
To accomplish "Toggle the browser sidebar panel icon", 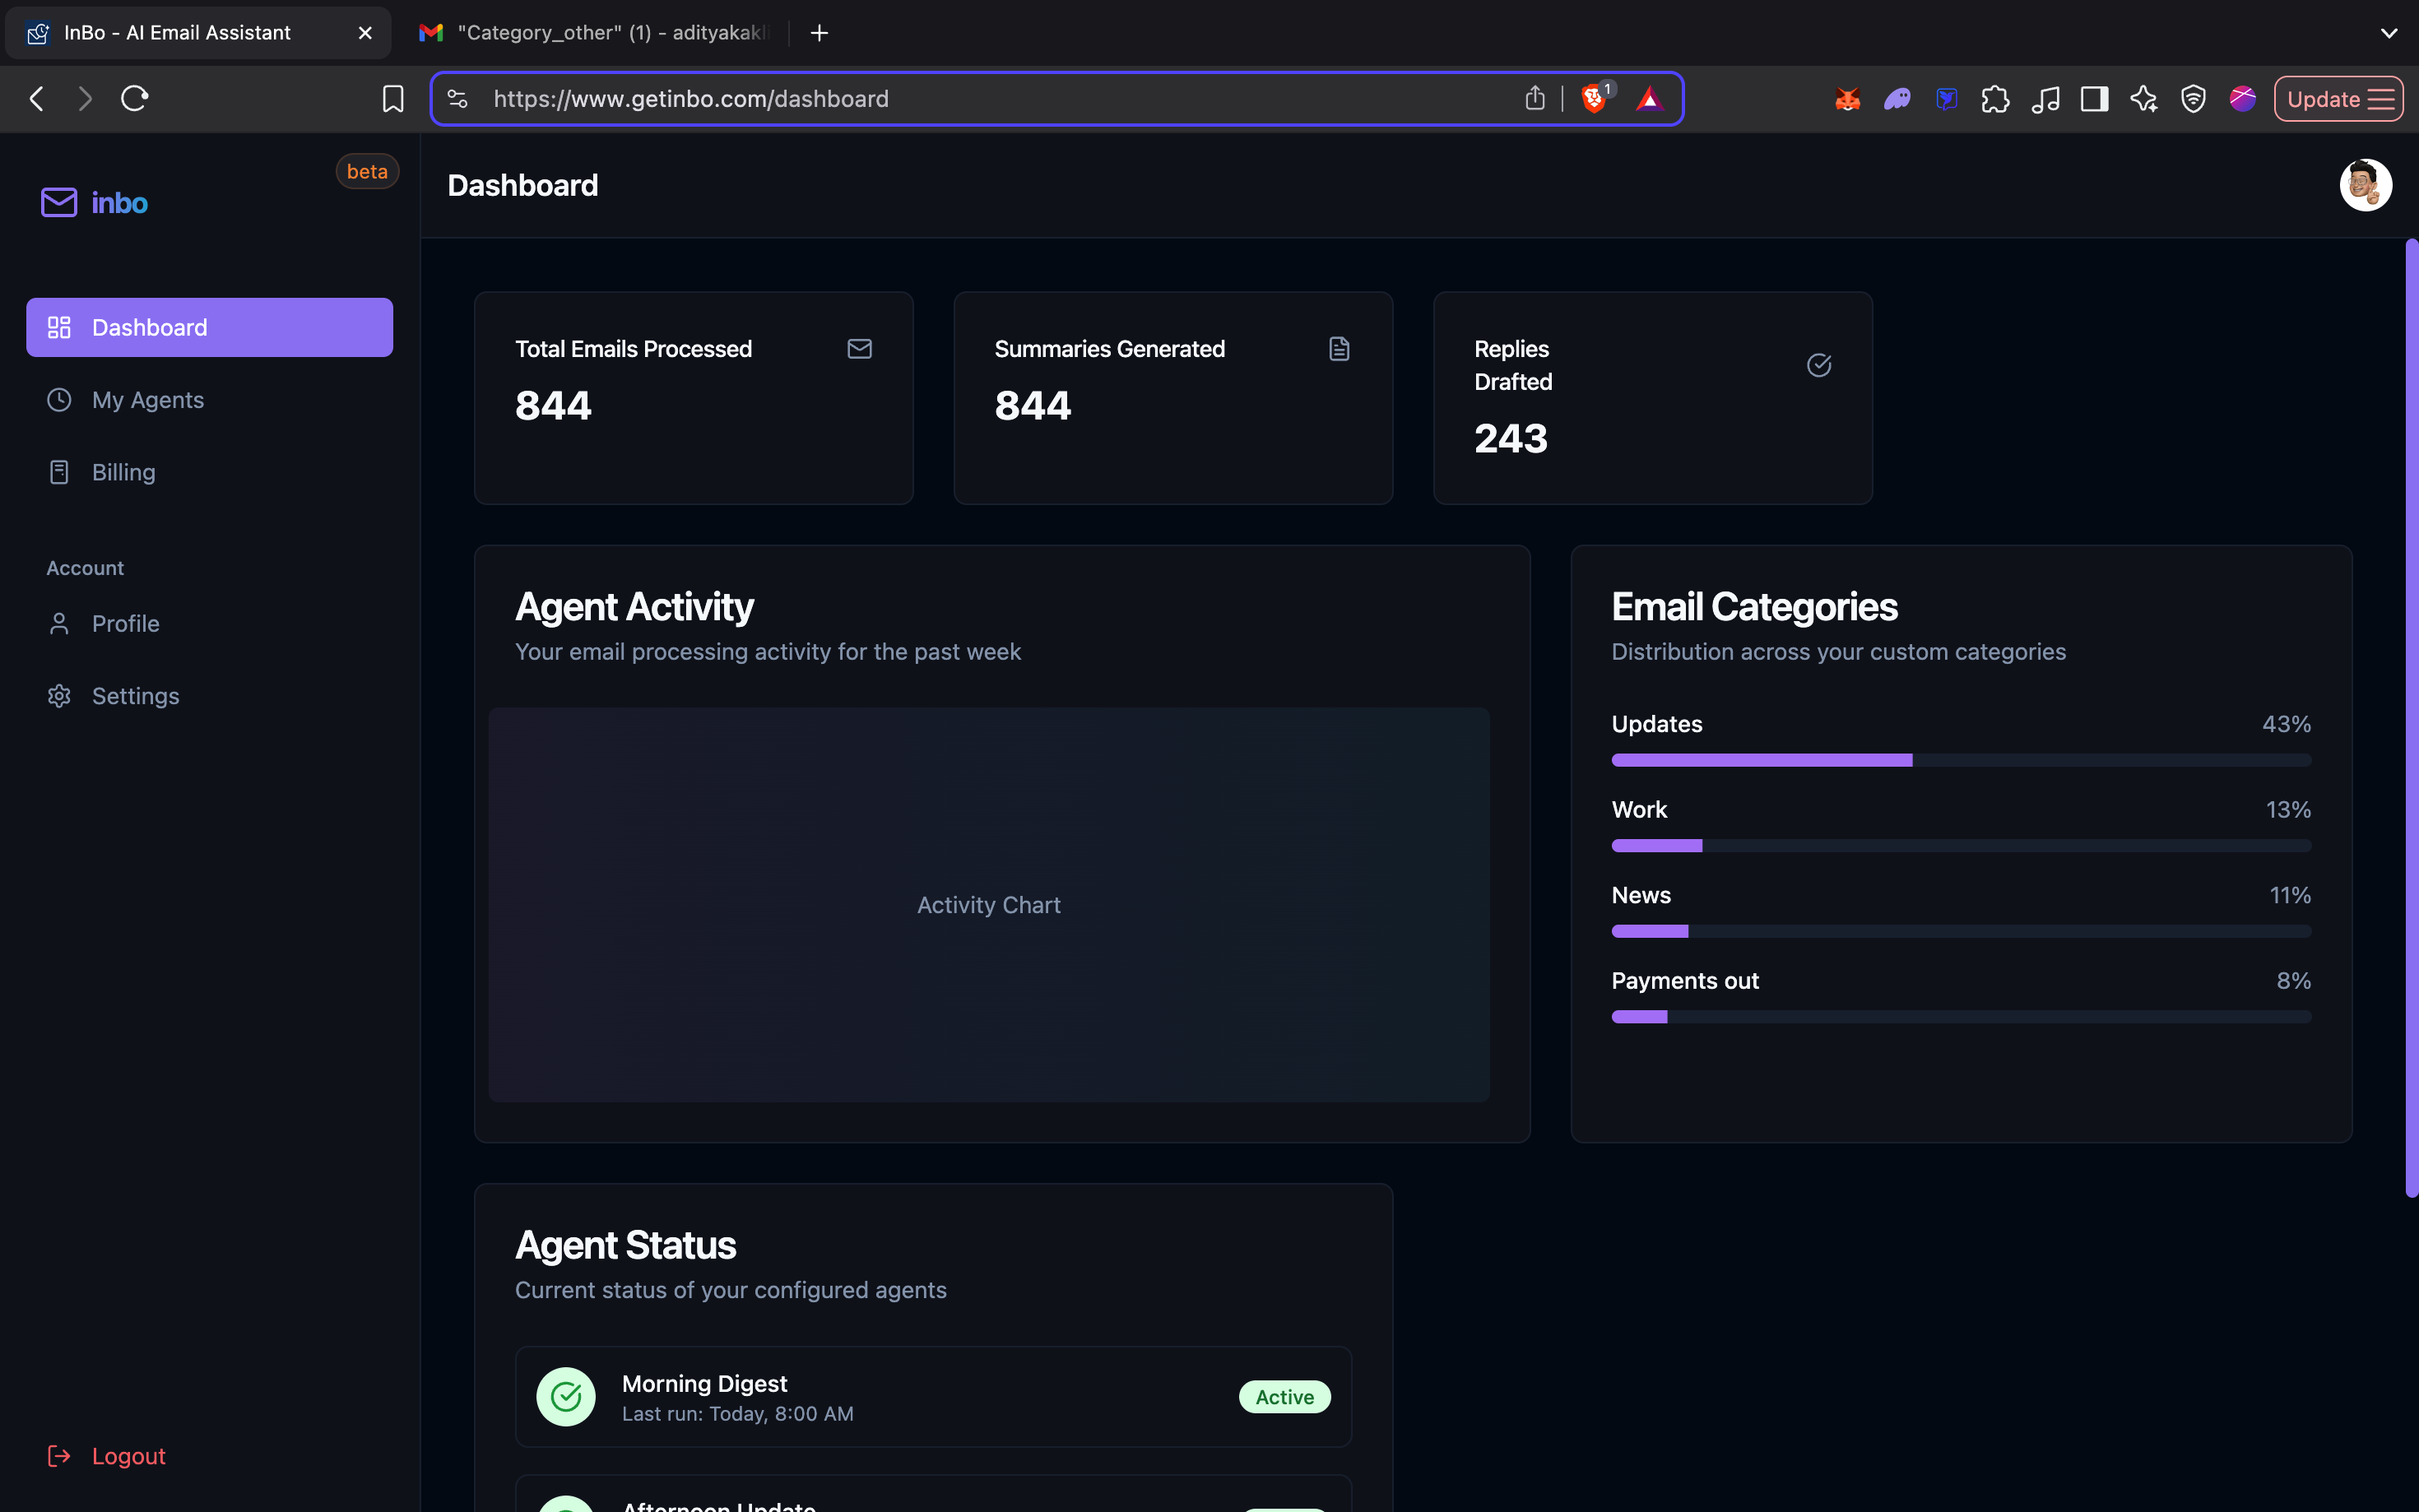I will (2094, 99).
